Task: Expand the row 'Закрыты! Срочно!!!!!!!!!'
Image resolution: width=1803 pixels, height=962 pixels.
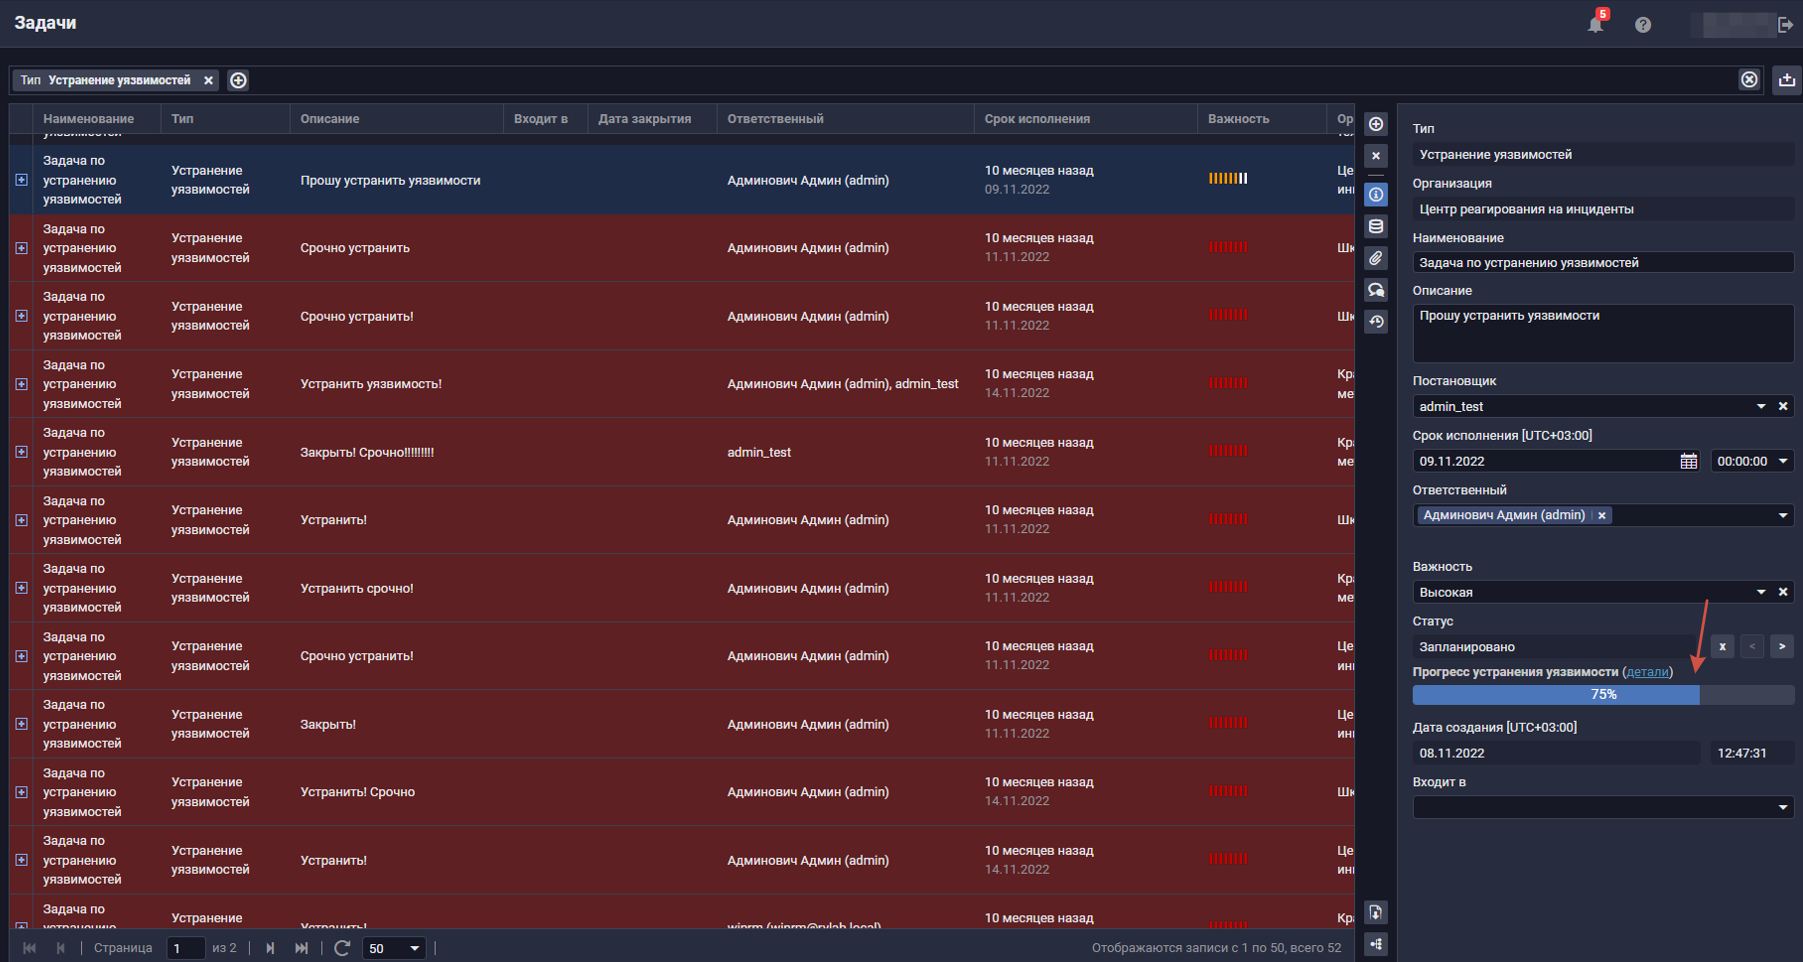Action: click(x=21, y=452)
